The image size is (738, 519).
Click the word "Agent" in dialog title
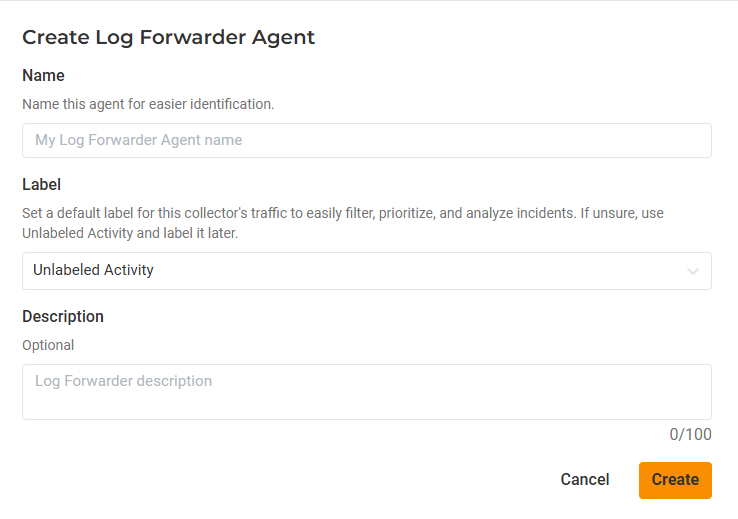point(283,38)
